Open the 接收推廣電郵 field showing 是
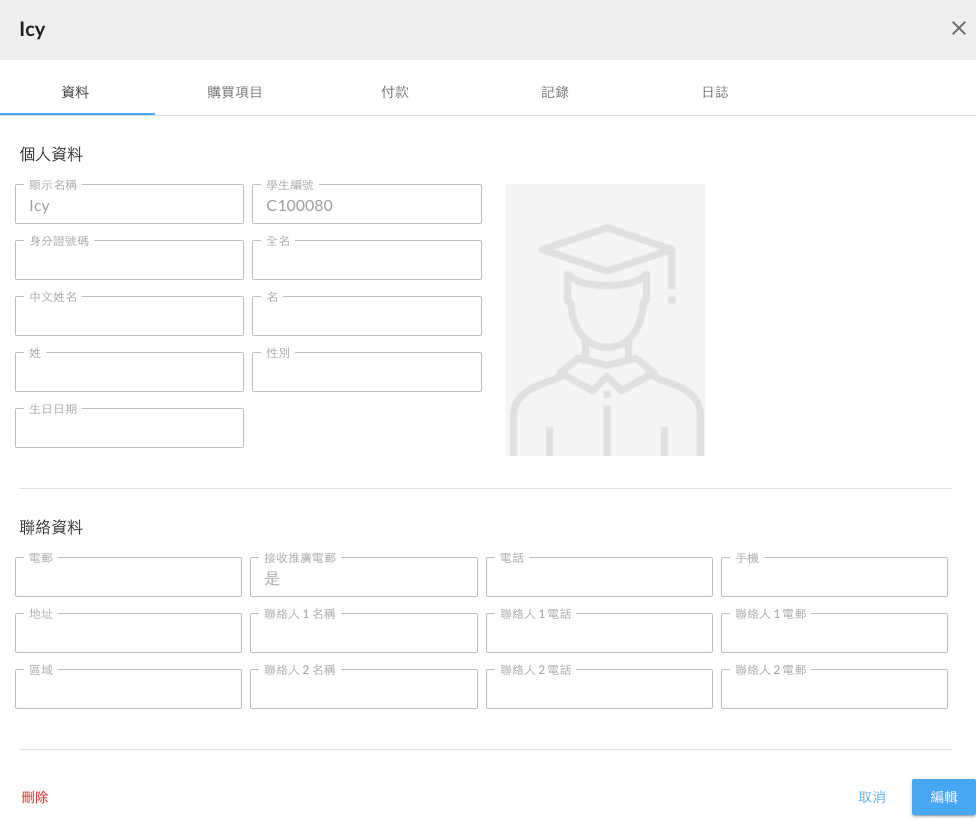The height and width of the screenshot is (820, 976). [x=364, y=577]
